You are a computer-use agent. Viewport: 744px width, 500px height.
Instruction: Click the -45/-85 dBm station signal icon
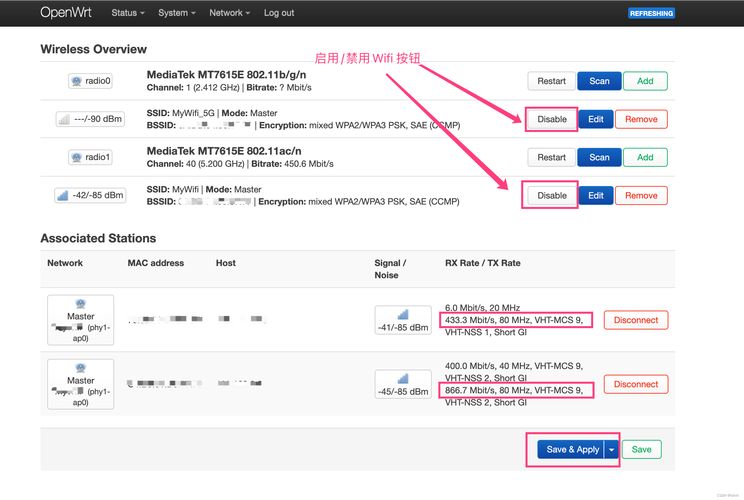pyautogui.click(x=403, y=384)
